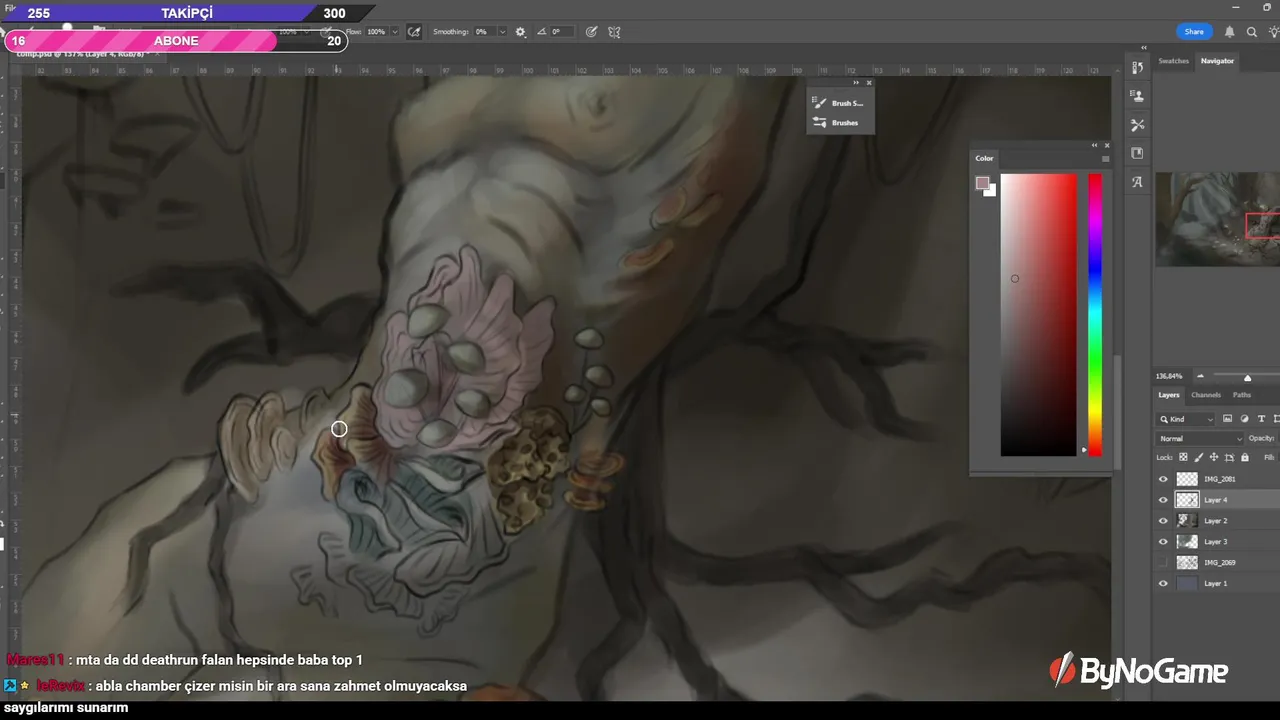Screen dimensions: 1280x720
Task: Switch to the Paths tab
Action: point(1242,395)
